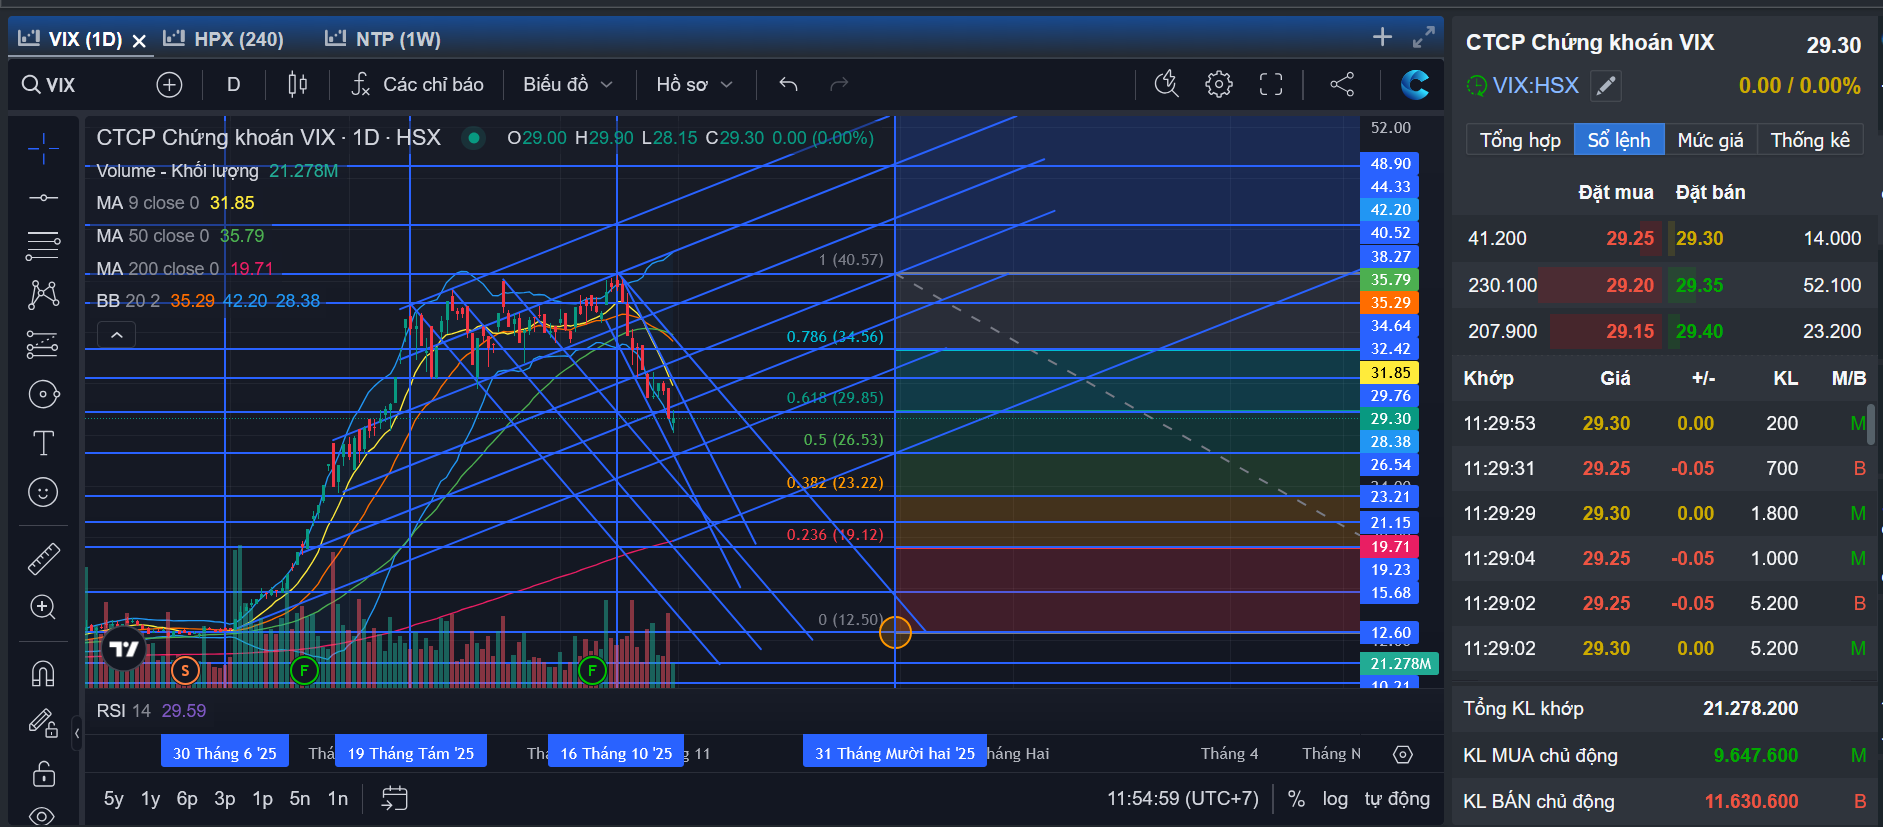Set the range to 1y
Viewport: 1883px width, 827px height.
150,799
